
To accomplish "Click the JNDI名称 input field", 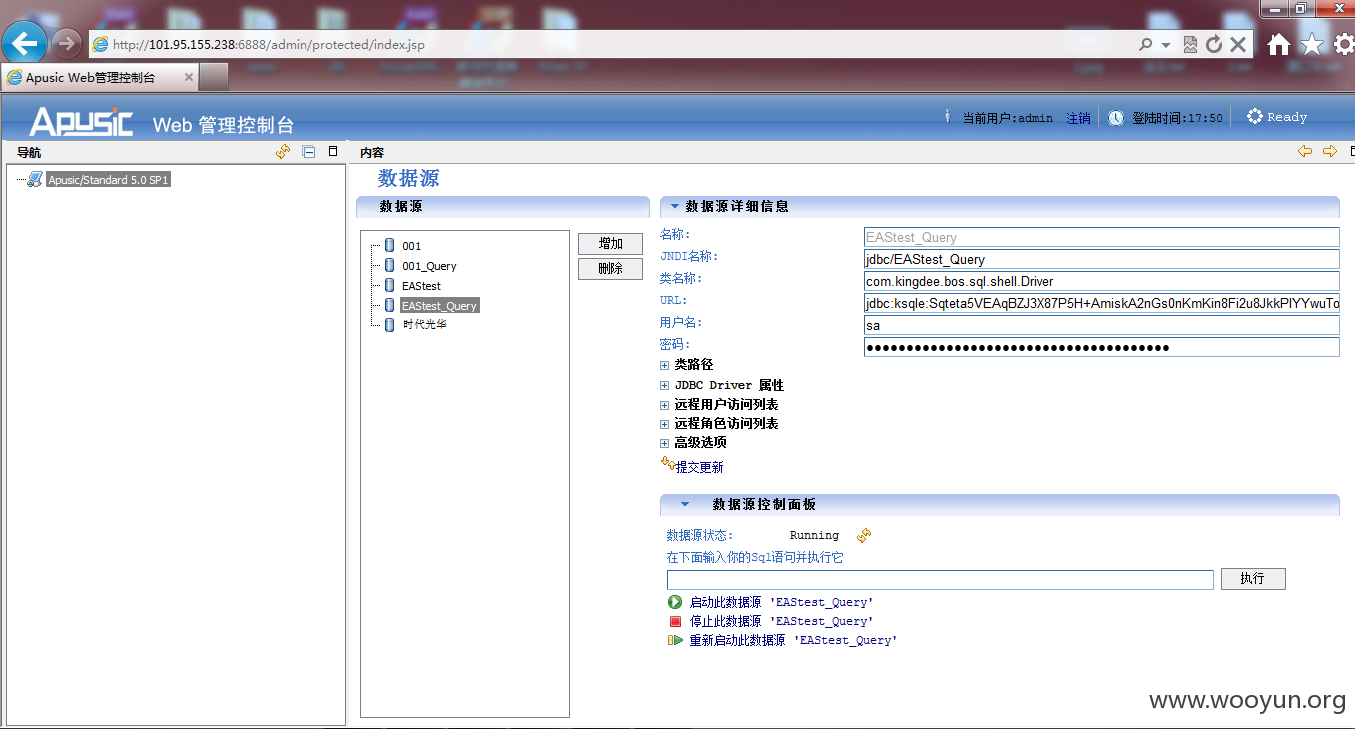I will click(x=1101, y=259).
